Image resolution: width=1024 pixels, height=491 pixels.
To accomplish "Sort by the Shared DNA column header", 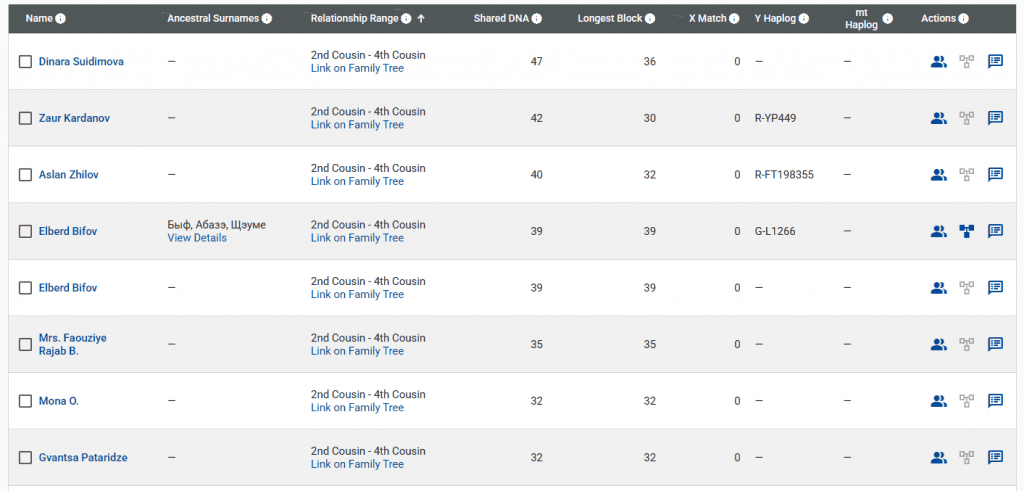I will pos(501,18).
